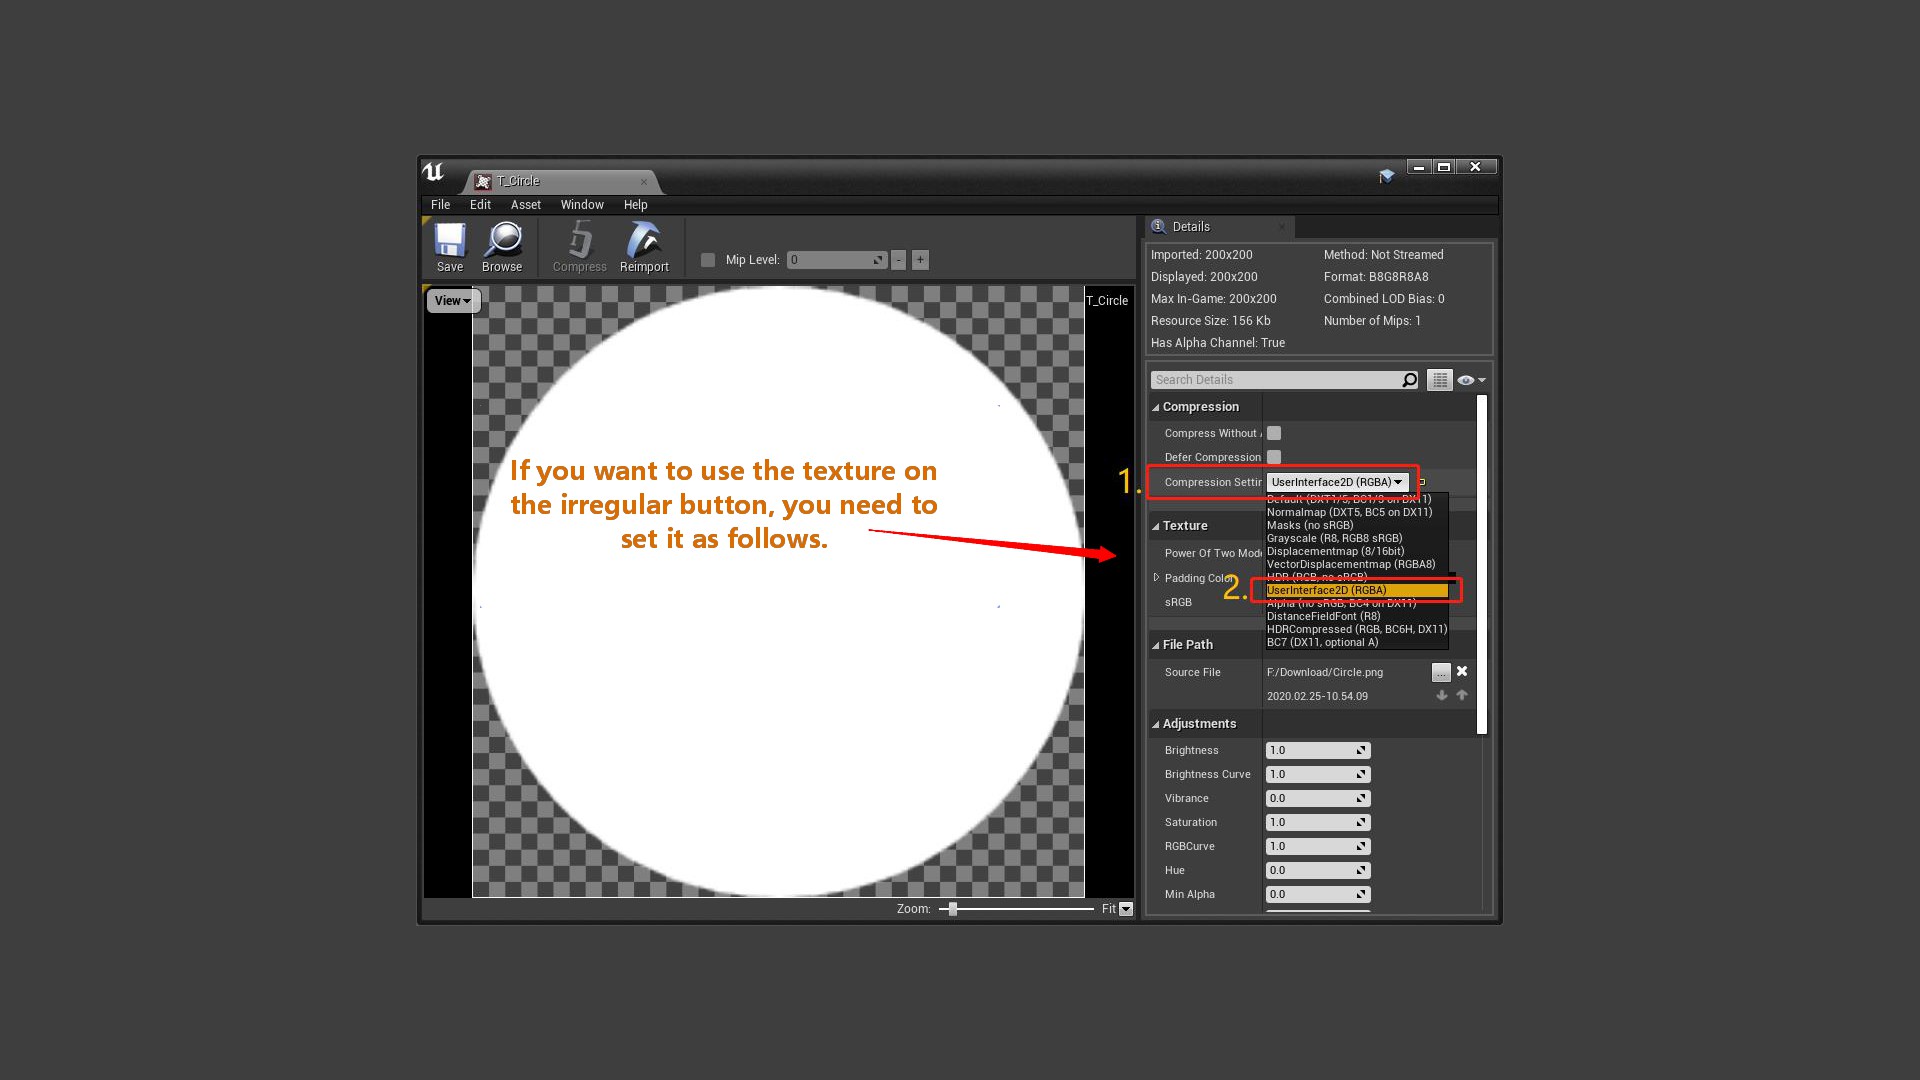Enable the Mip Level checkbox
1920x1080 pixels.
708,259
